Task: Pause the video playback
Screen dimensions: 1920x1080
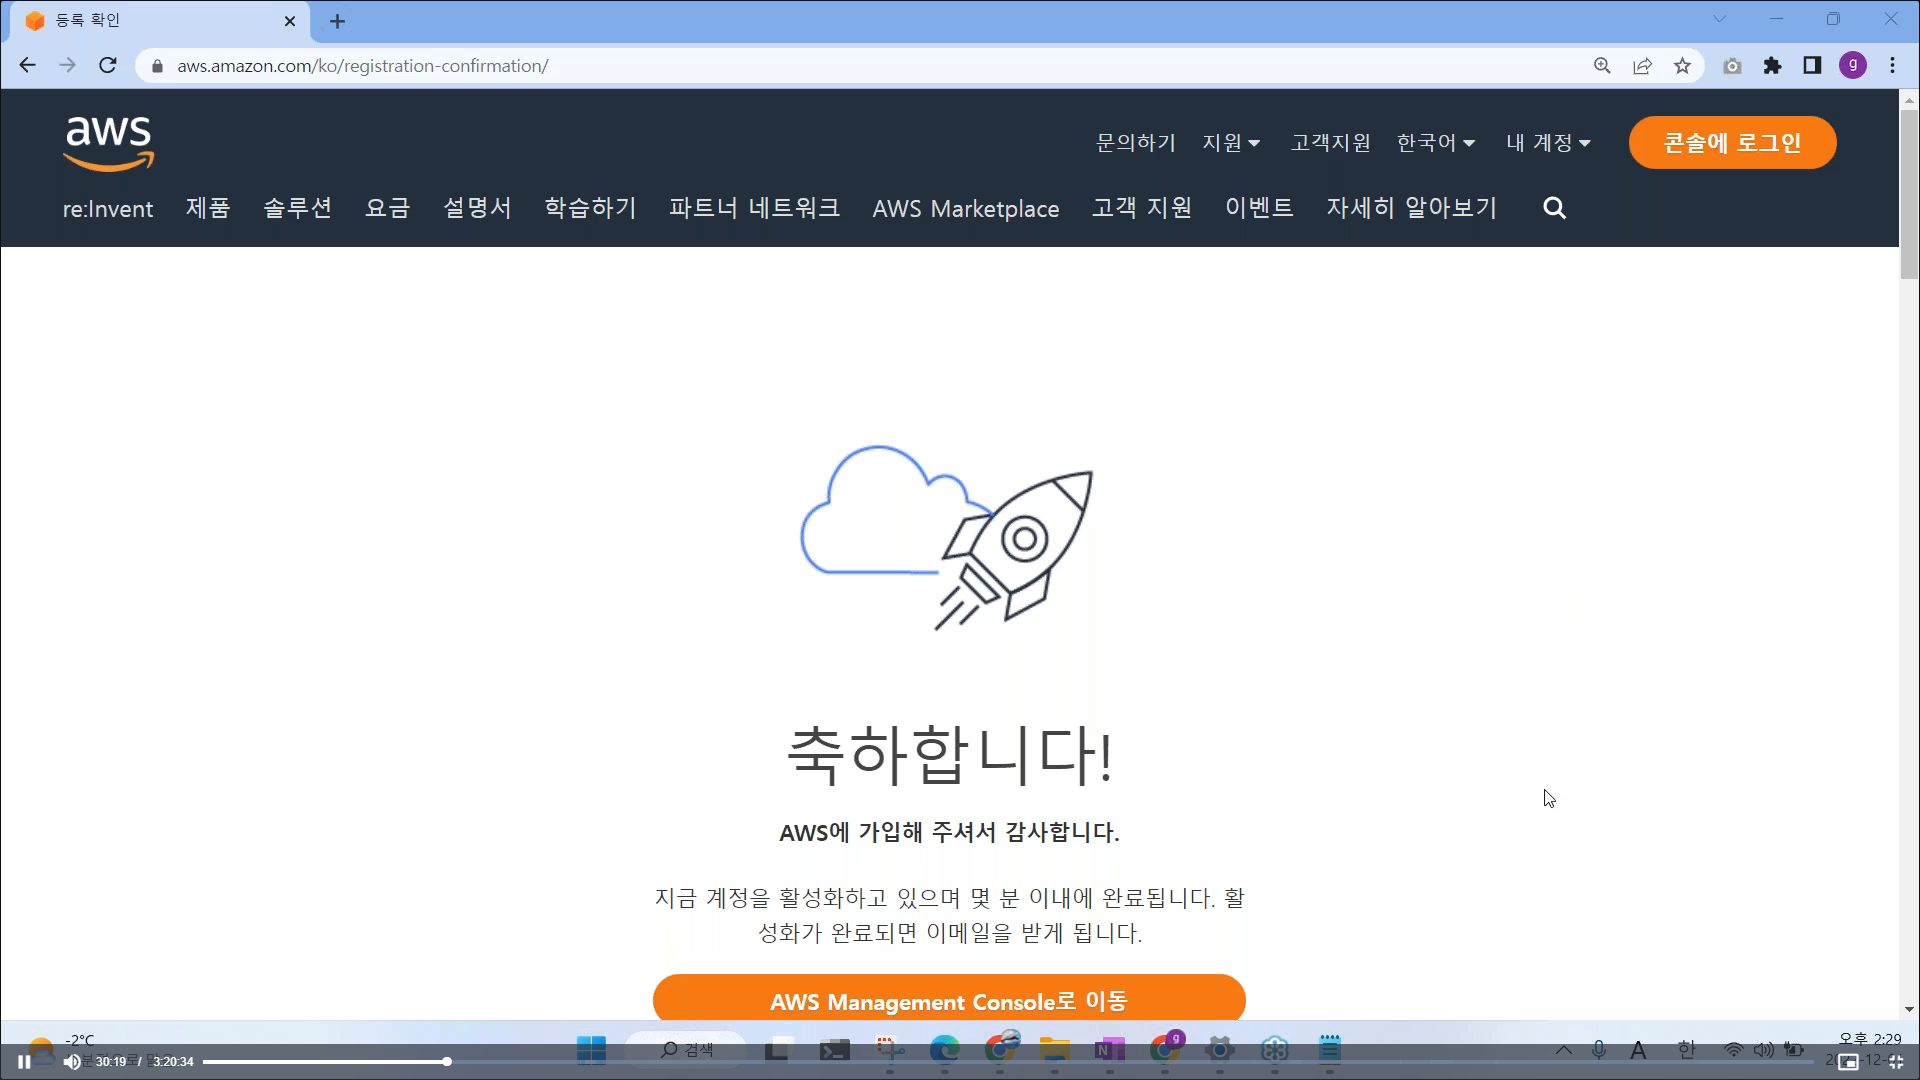Action: tap(24, 1062)
